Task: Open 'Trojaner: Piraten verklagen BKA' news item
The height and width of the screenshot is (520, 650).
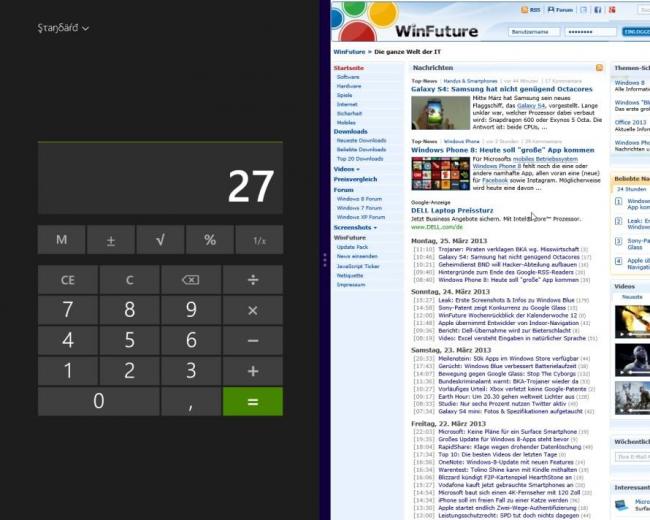Action: point(508,250)
